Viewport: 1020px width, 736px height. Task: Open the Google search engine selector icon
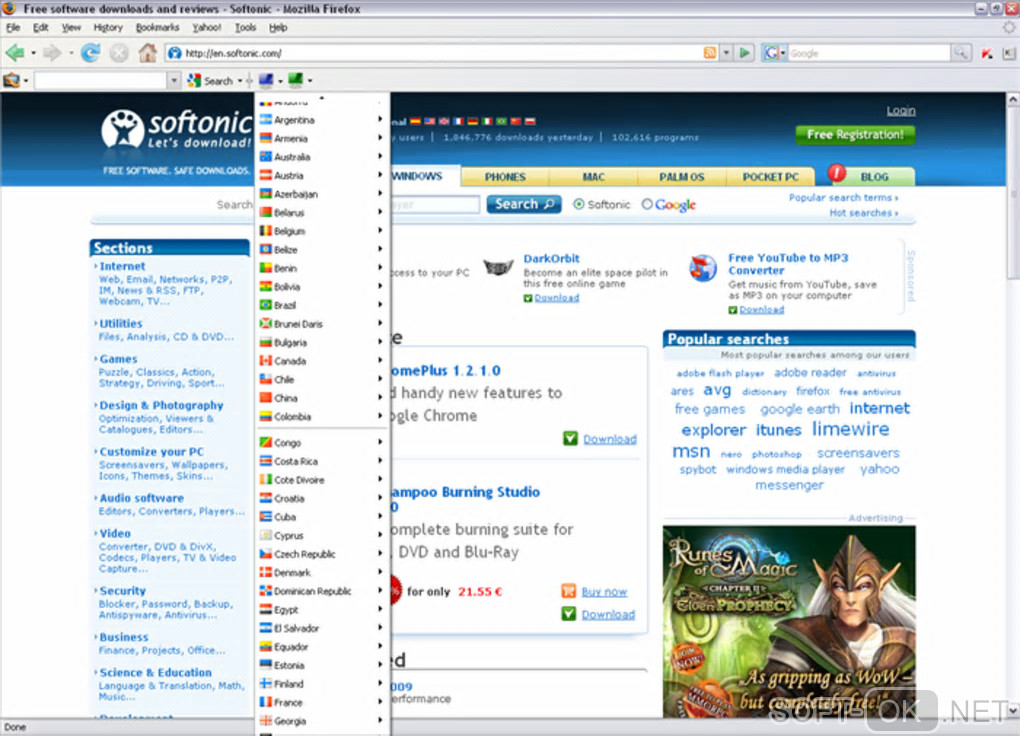(774, 53)
